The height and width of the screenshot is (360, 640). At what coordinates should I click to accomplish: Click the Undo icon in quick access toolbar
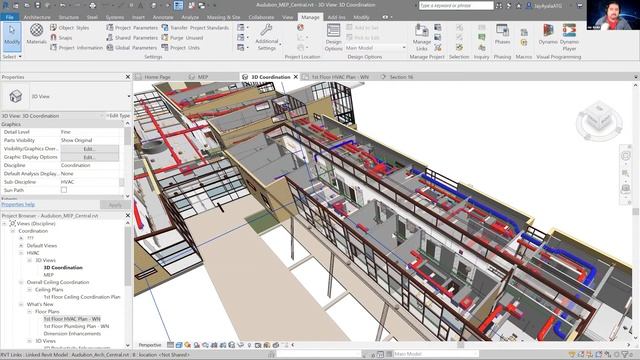62,5
